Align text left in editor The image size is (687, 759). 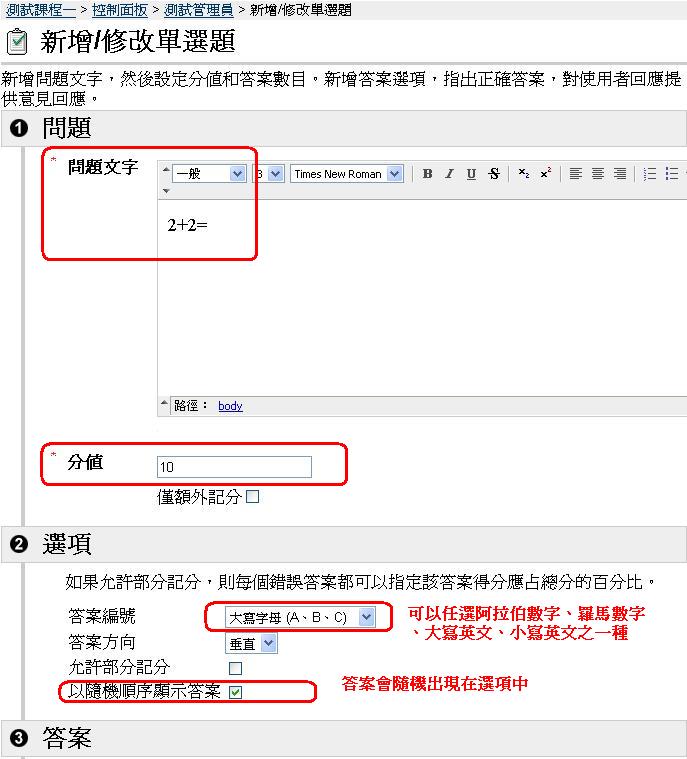576,174
